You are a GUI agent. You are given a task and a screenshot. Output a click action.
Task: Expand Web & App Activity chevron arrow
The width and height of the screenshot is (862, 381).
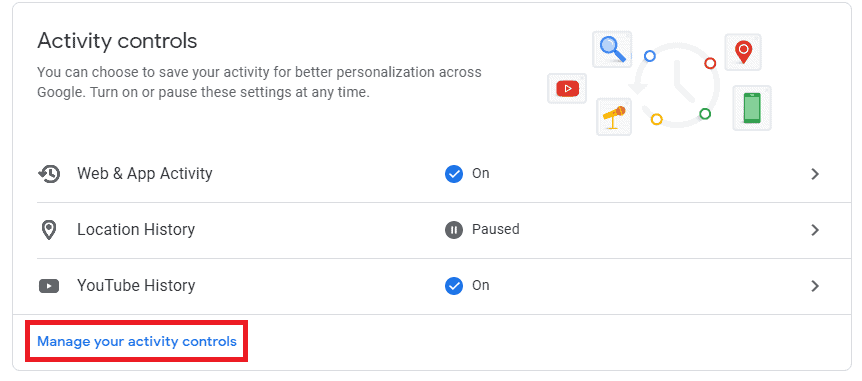[x=815, y=174]
